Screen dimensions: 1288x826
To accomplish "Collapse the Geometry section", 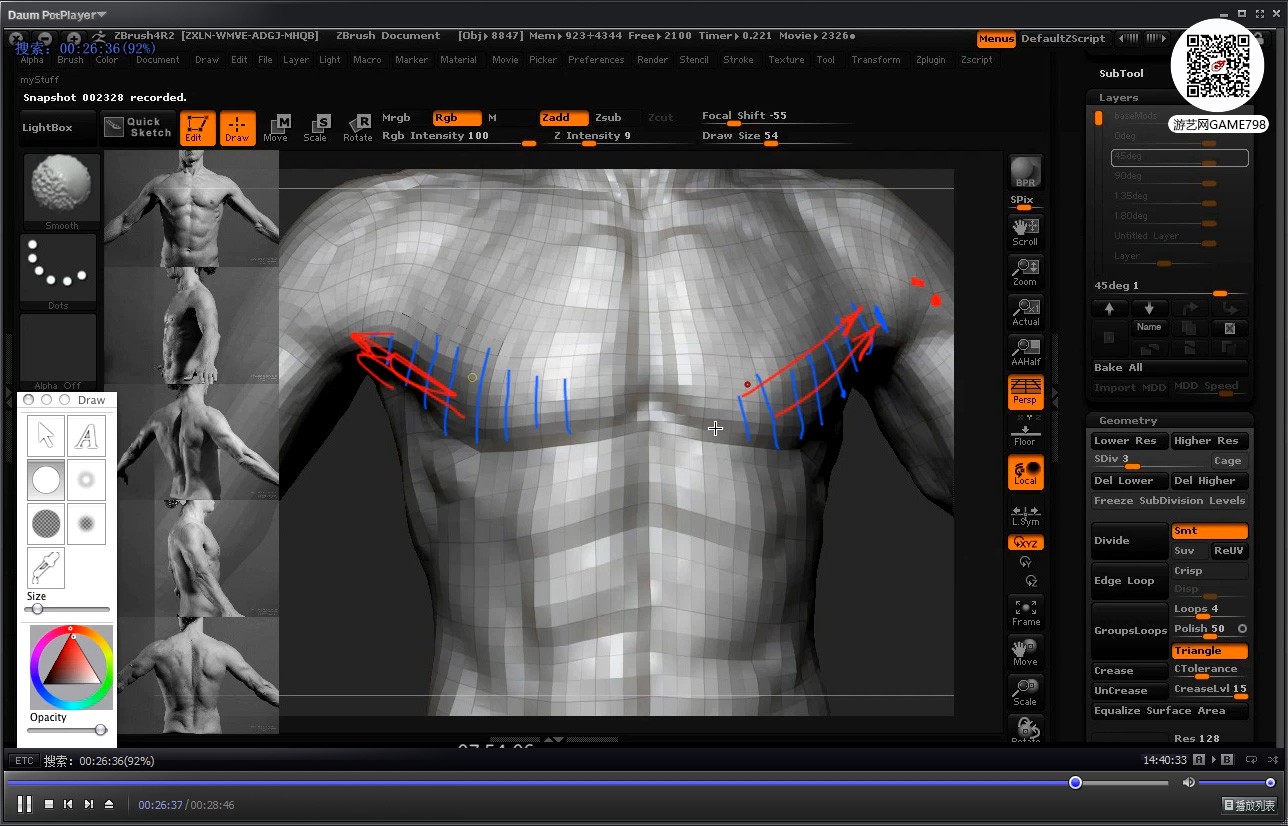I will tap(1128, 421).
